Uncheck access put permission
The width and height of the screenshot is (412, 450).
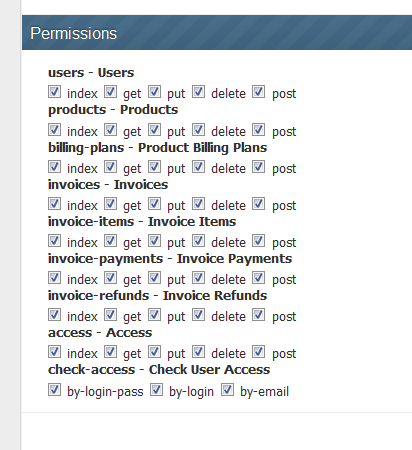coord(154,352)
